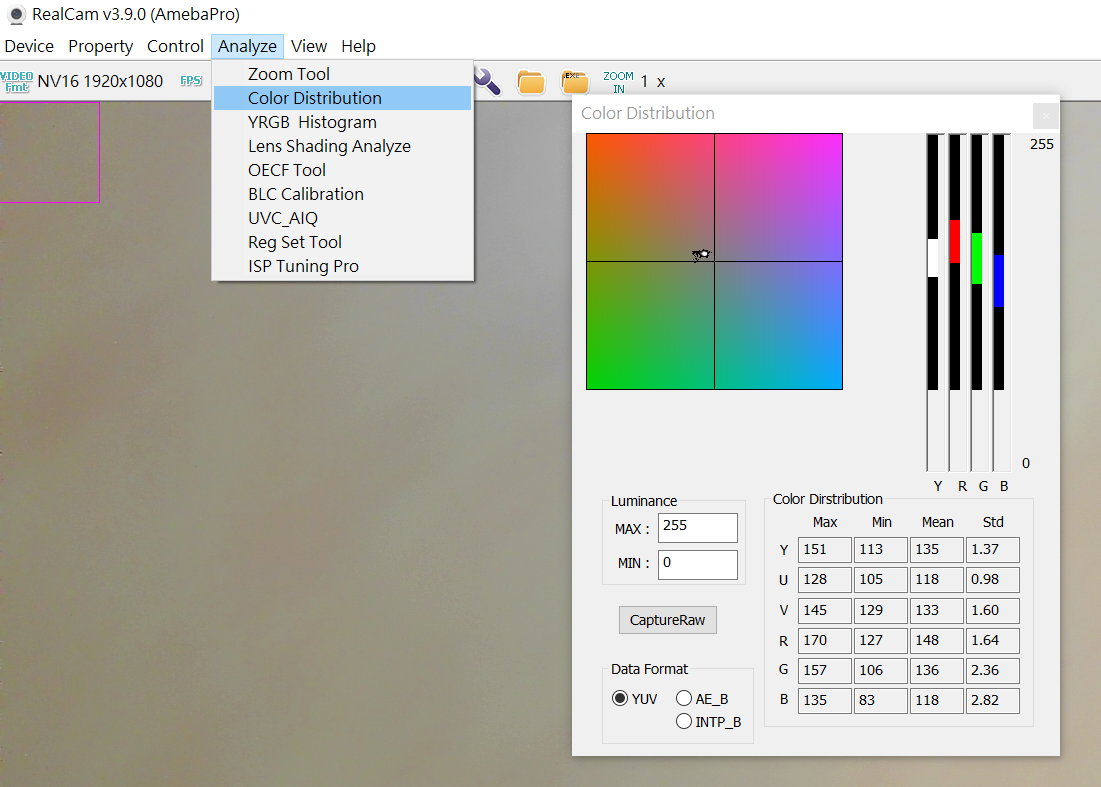The width and height of the screenshot is (1101, 787).
Task: Open the Device menu
Action: tap(29, 46)
